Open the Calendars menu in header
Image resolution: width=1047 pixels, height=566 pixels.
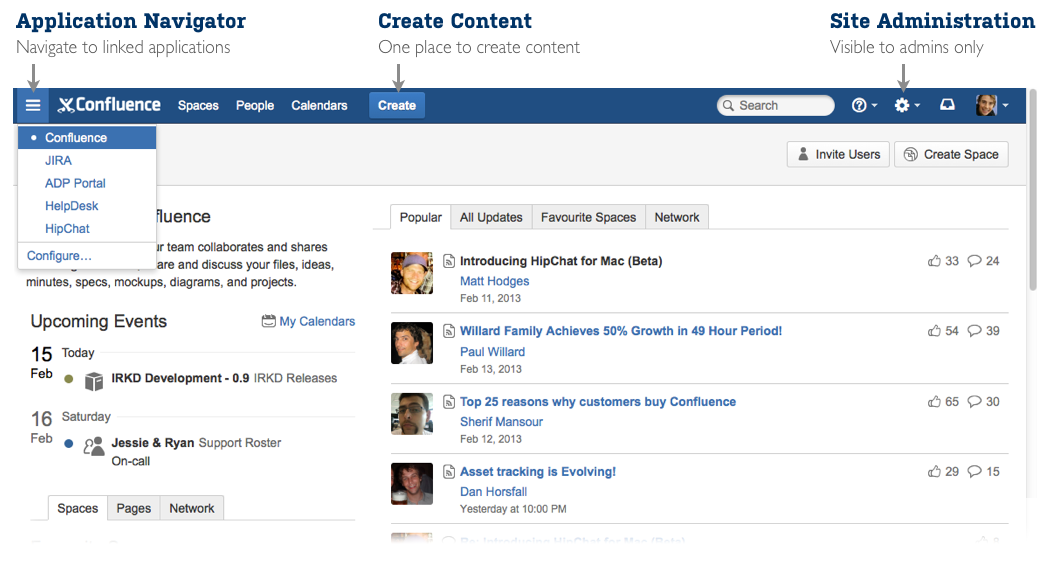319,105
